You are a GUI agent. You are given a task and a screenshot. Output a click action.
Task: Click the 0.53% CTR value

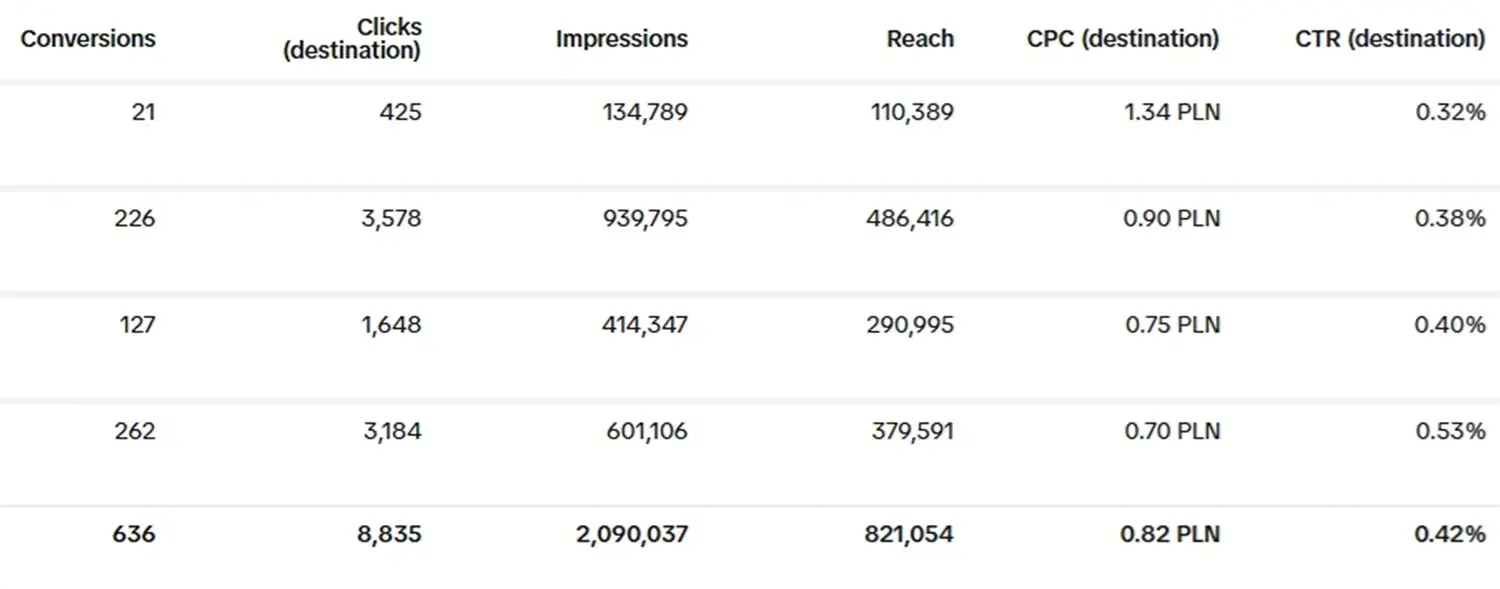pos(1450,431)
